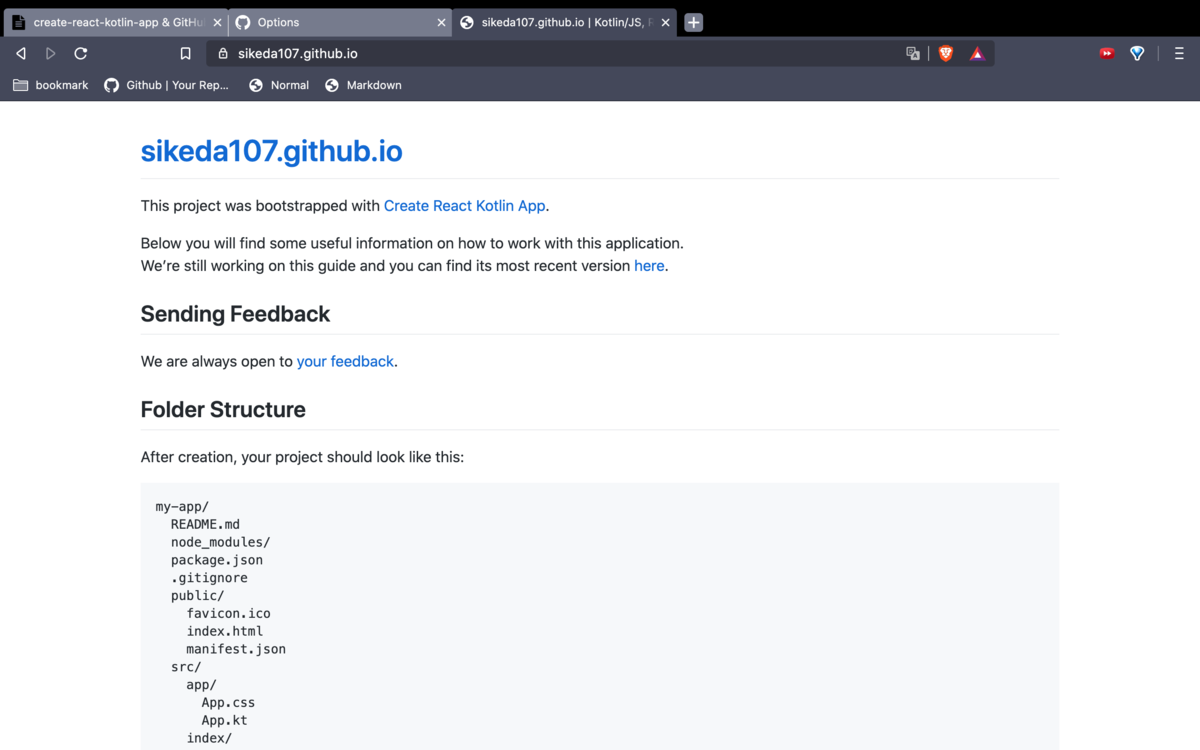Viewport: 1200px width, 750px height.
Task: Click the blue balloon extension icon
Action: pos(1137,53)
